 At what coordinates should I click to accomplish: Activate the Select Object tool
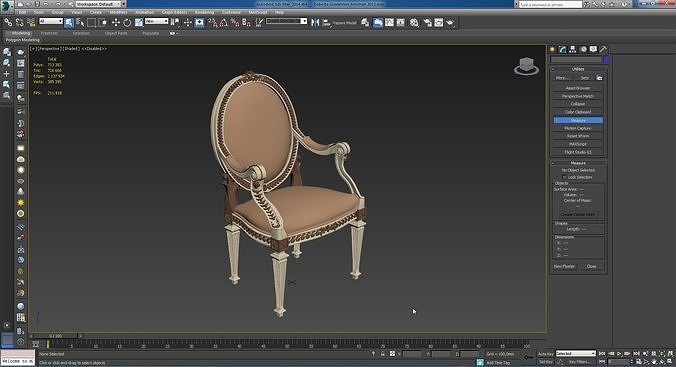[x=69, y=22]
